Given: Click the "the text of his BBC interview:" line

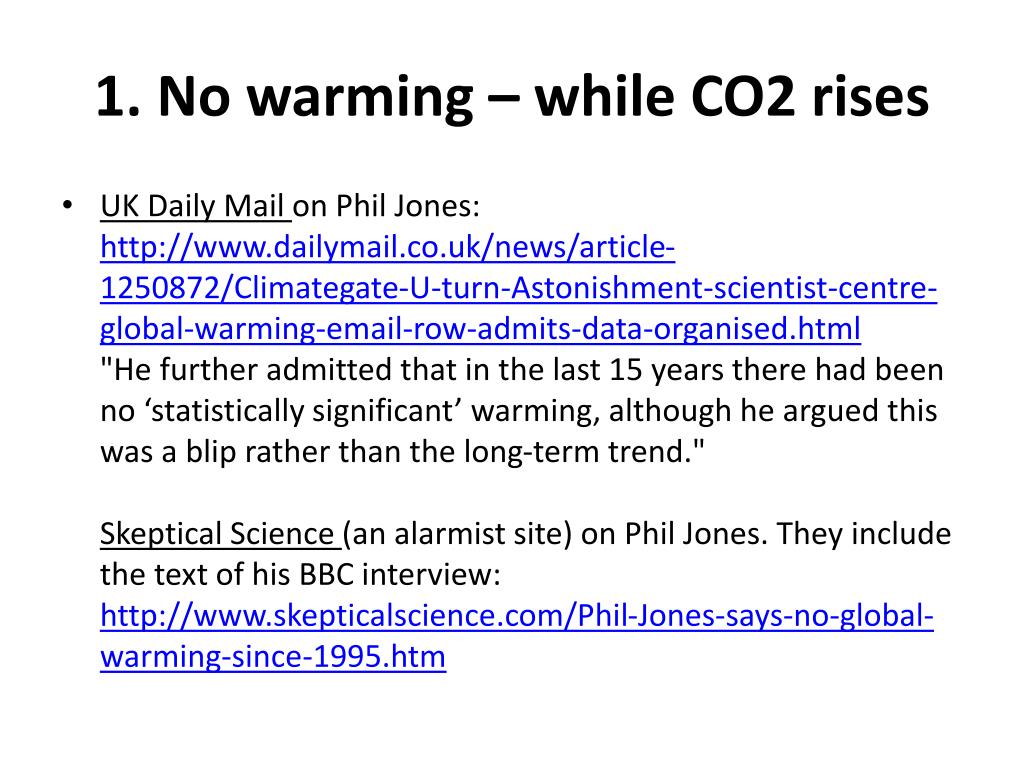Looking at the screenshot, I should 300,575.
